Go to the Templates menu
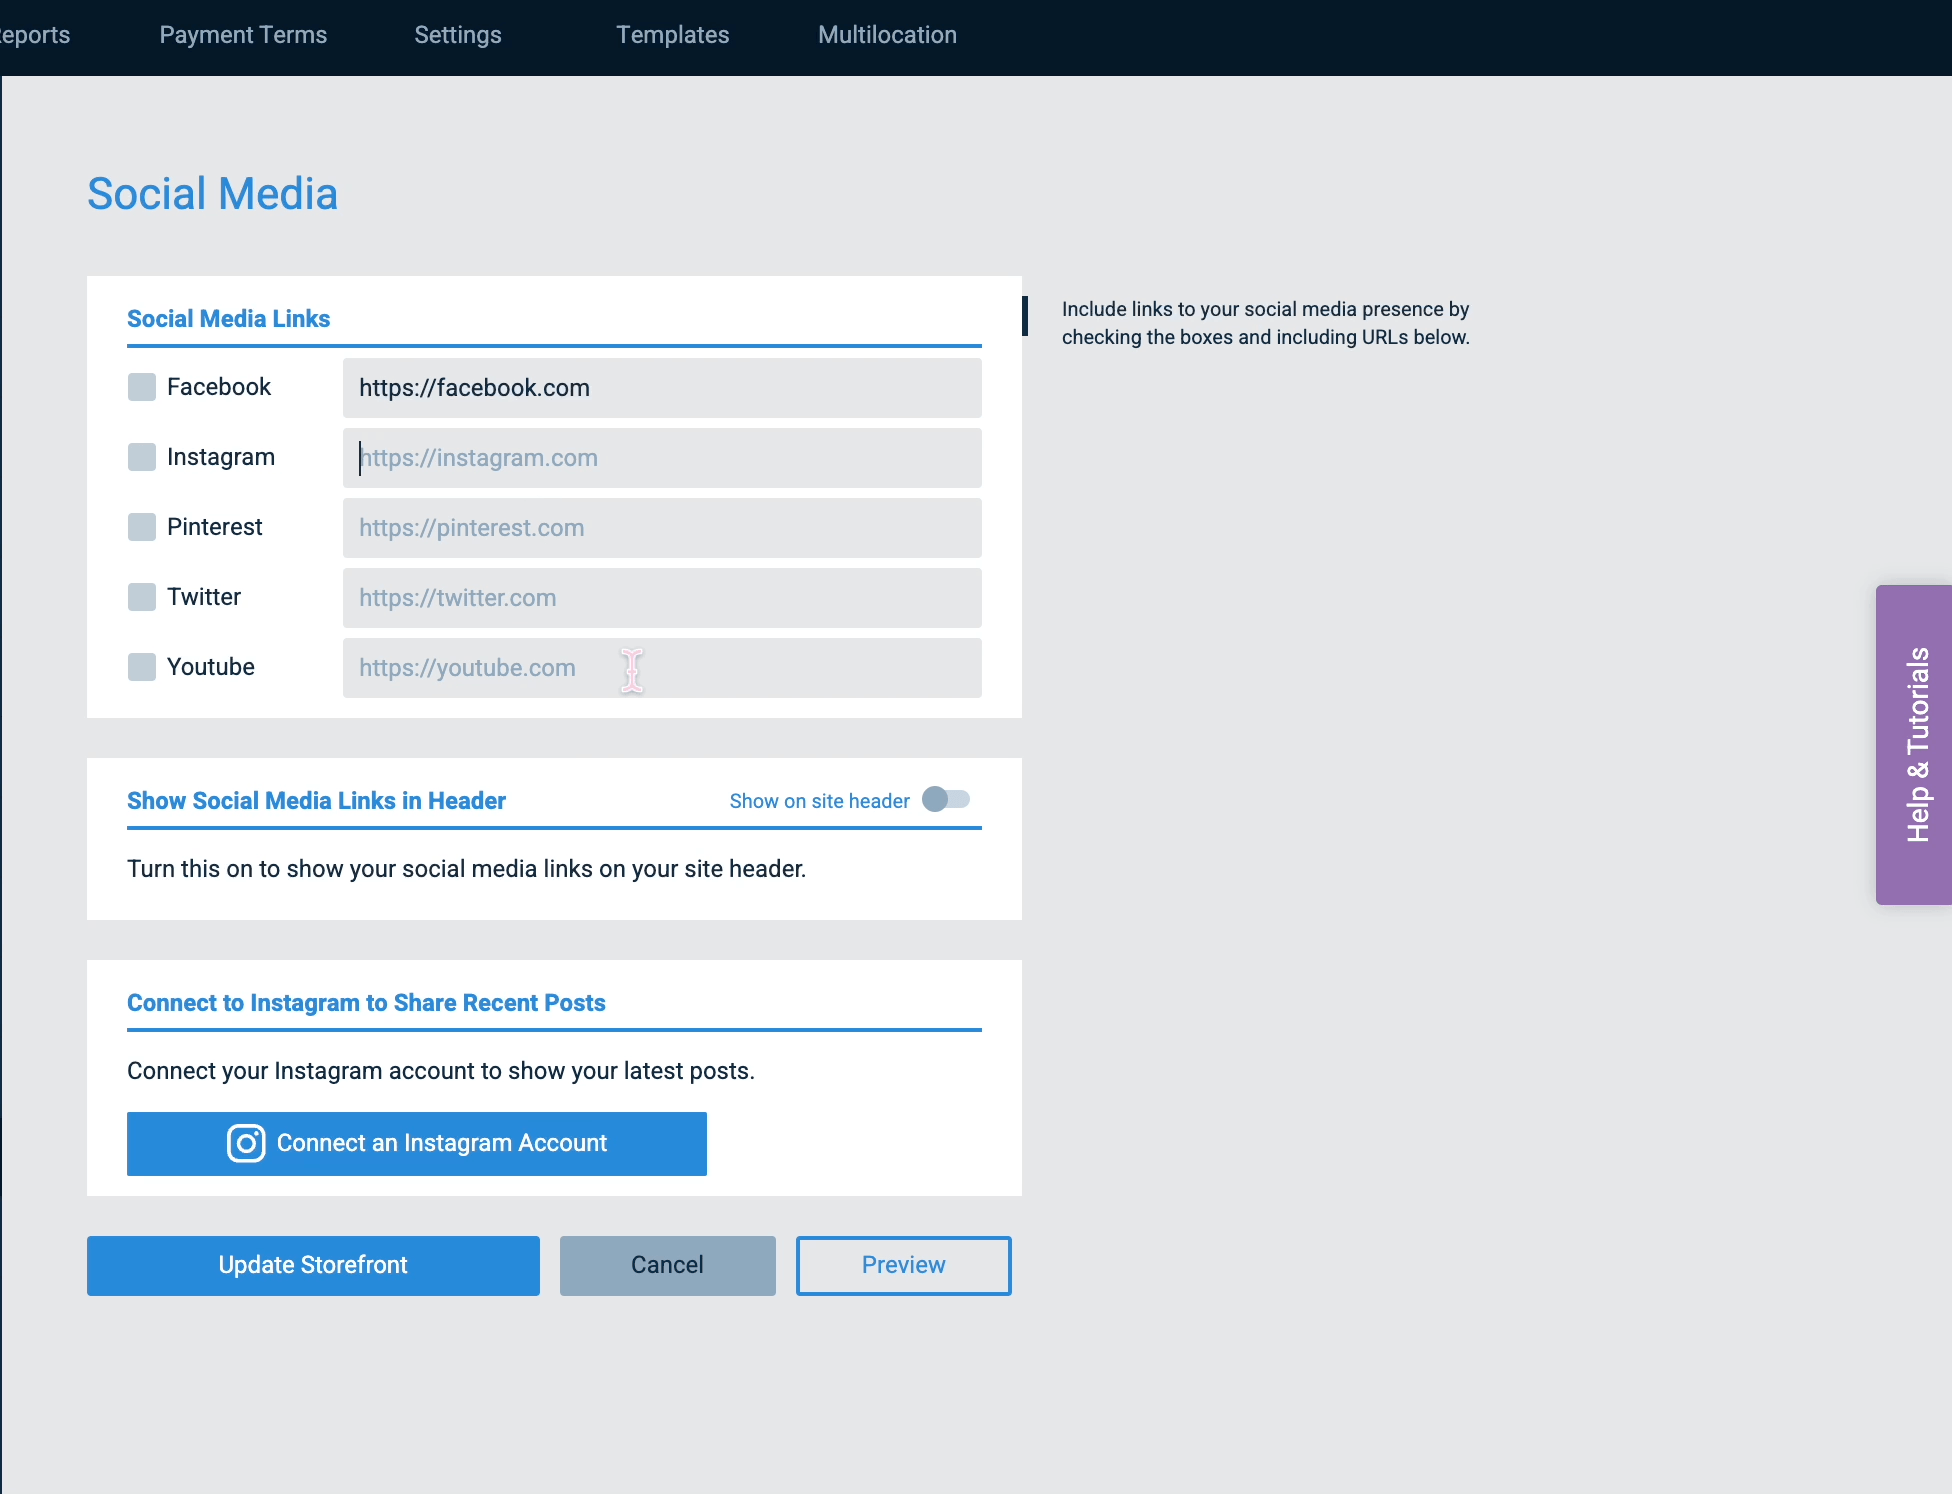Viewport: 1952px width, 1494px height. [x=673, y=35]
